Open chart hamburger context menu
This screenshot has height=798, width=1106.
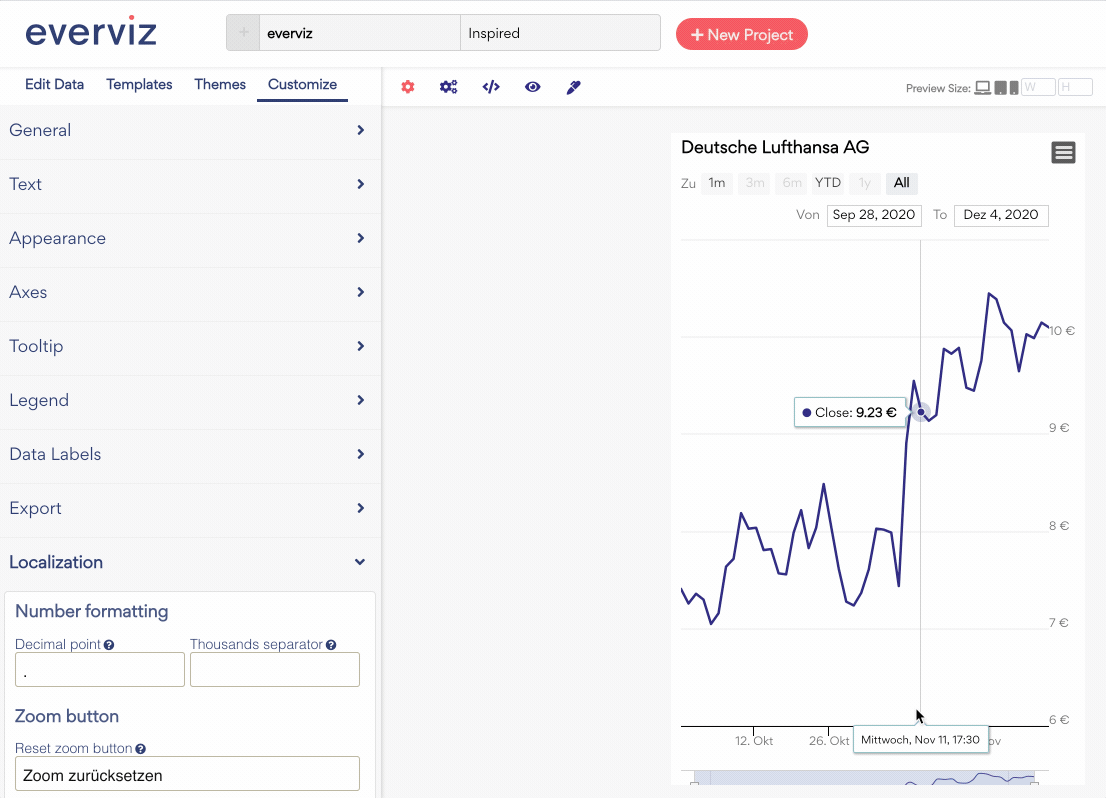click(1063, 152)
